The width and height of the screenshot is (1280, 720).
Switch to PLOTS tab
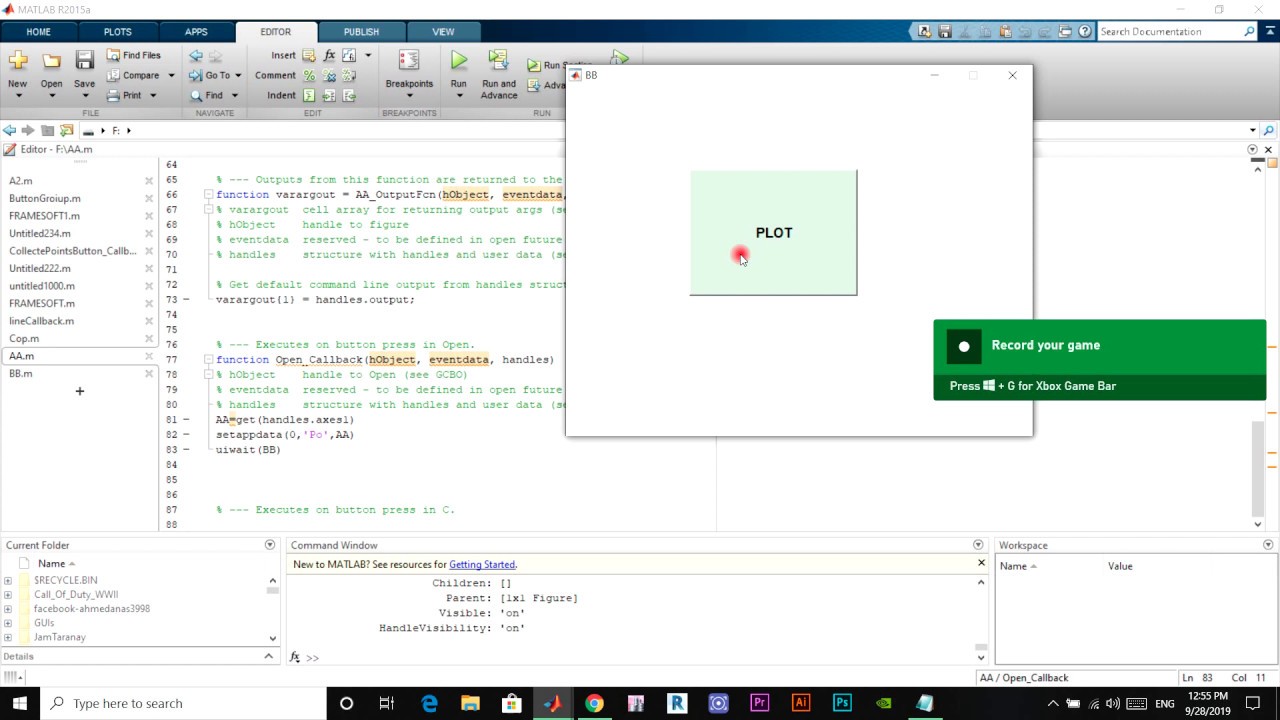coord(118,31)
